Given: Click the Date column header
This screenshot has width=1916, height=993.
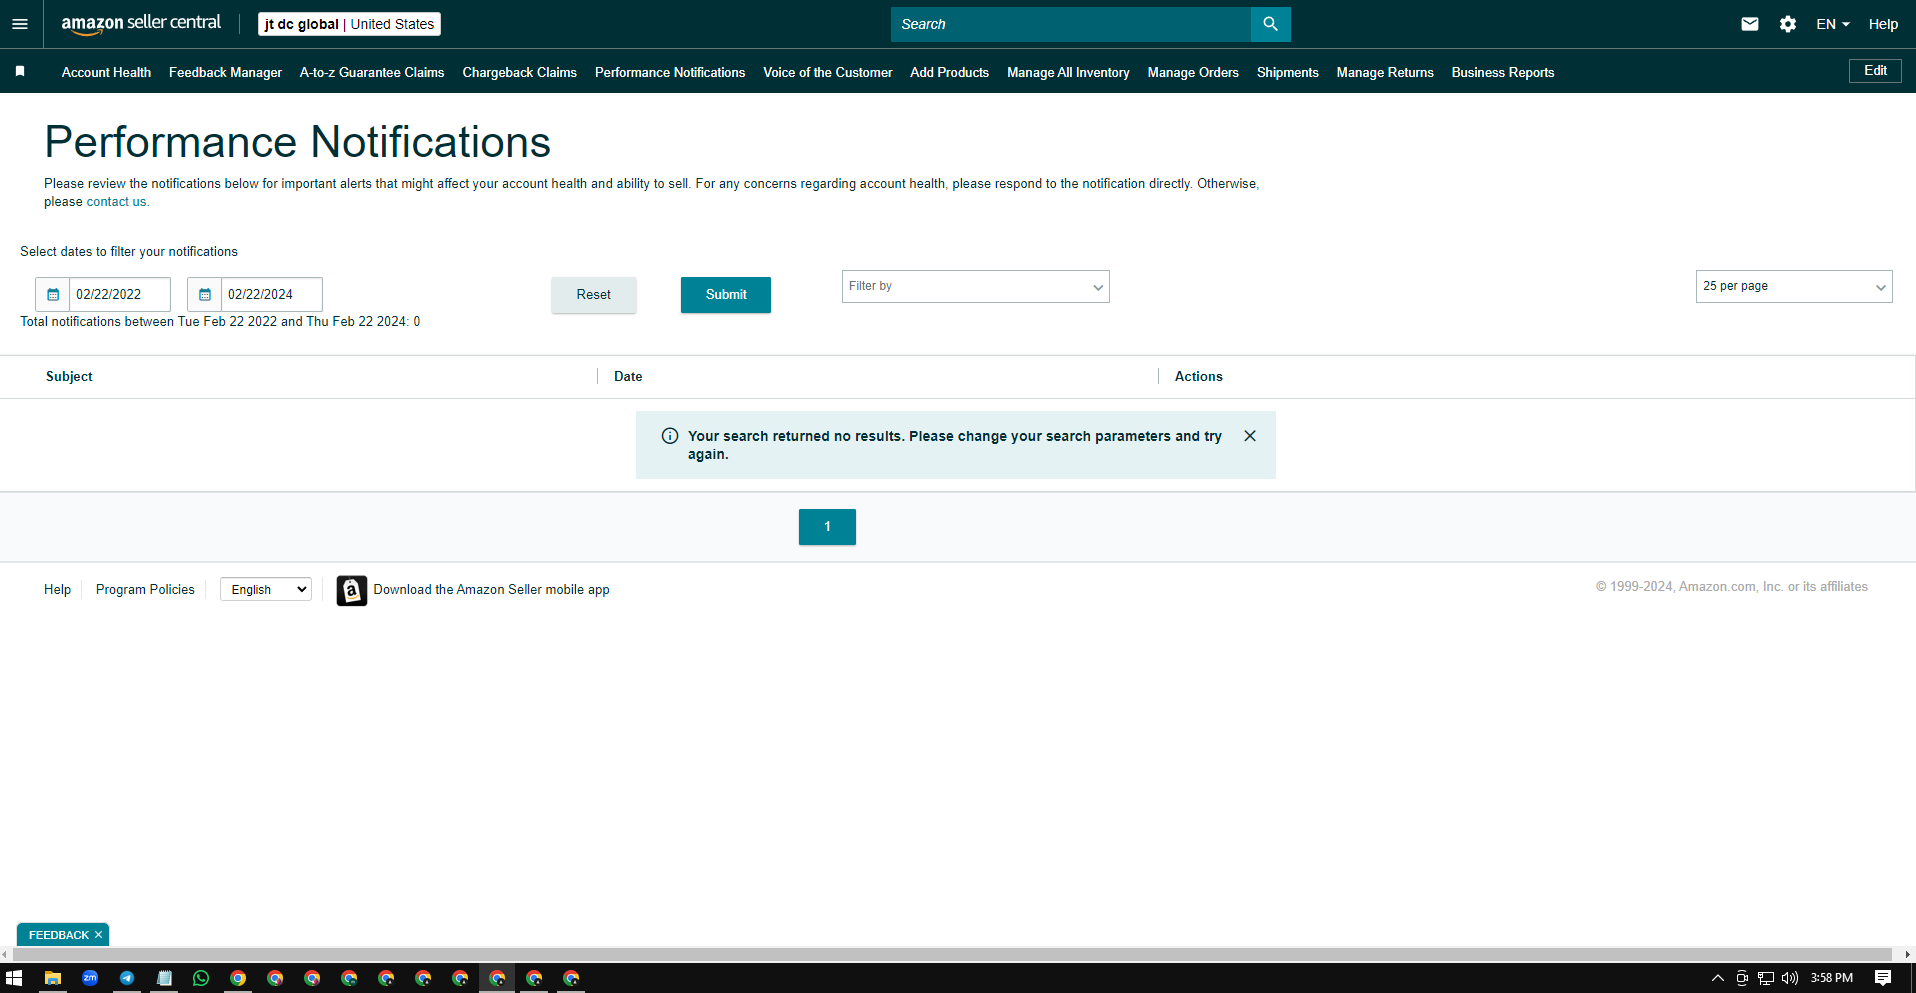Looking at the screenshot, I should pos(628,377).
